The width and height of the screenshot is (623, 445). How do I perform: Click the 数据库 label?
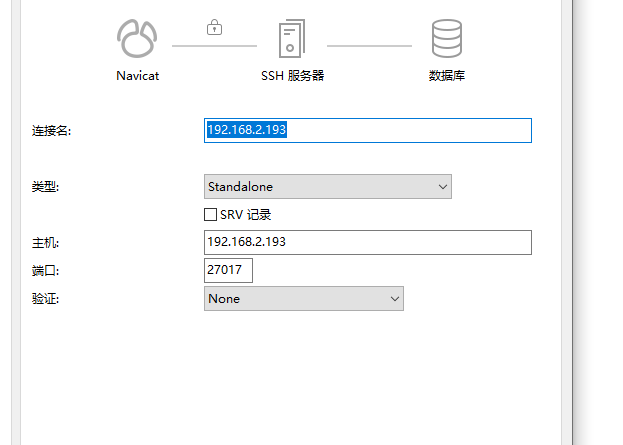click(x=447, y=75)
